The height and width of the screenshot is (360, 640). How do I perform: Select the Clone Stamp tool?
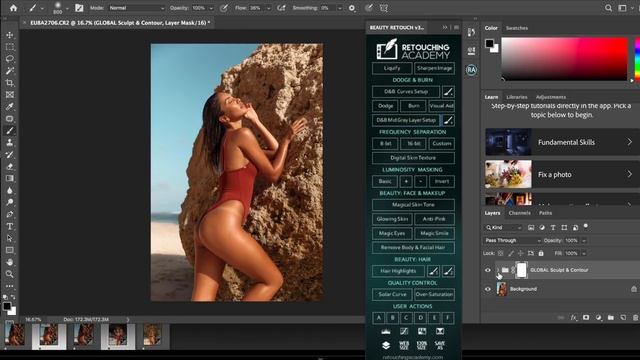tap(10, 142)
